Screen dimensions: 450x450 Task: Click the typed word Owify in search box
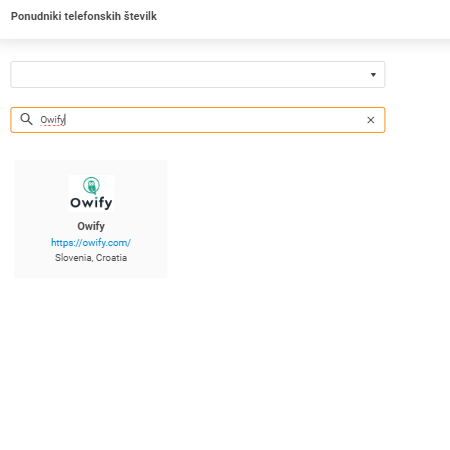pyautogui.click(x=53, y=120)
